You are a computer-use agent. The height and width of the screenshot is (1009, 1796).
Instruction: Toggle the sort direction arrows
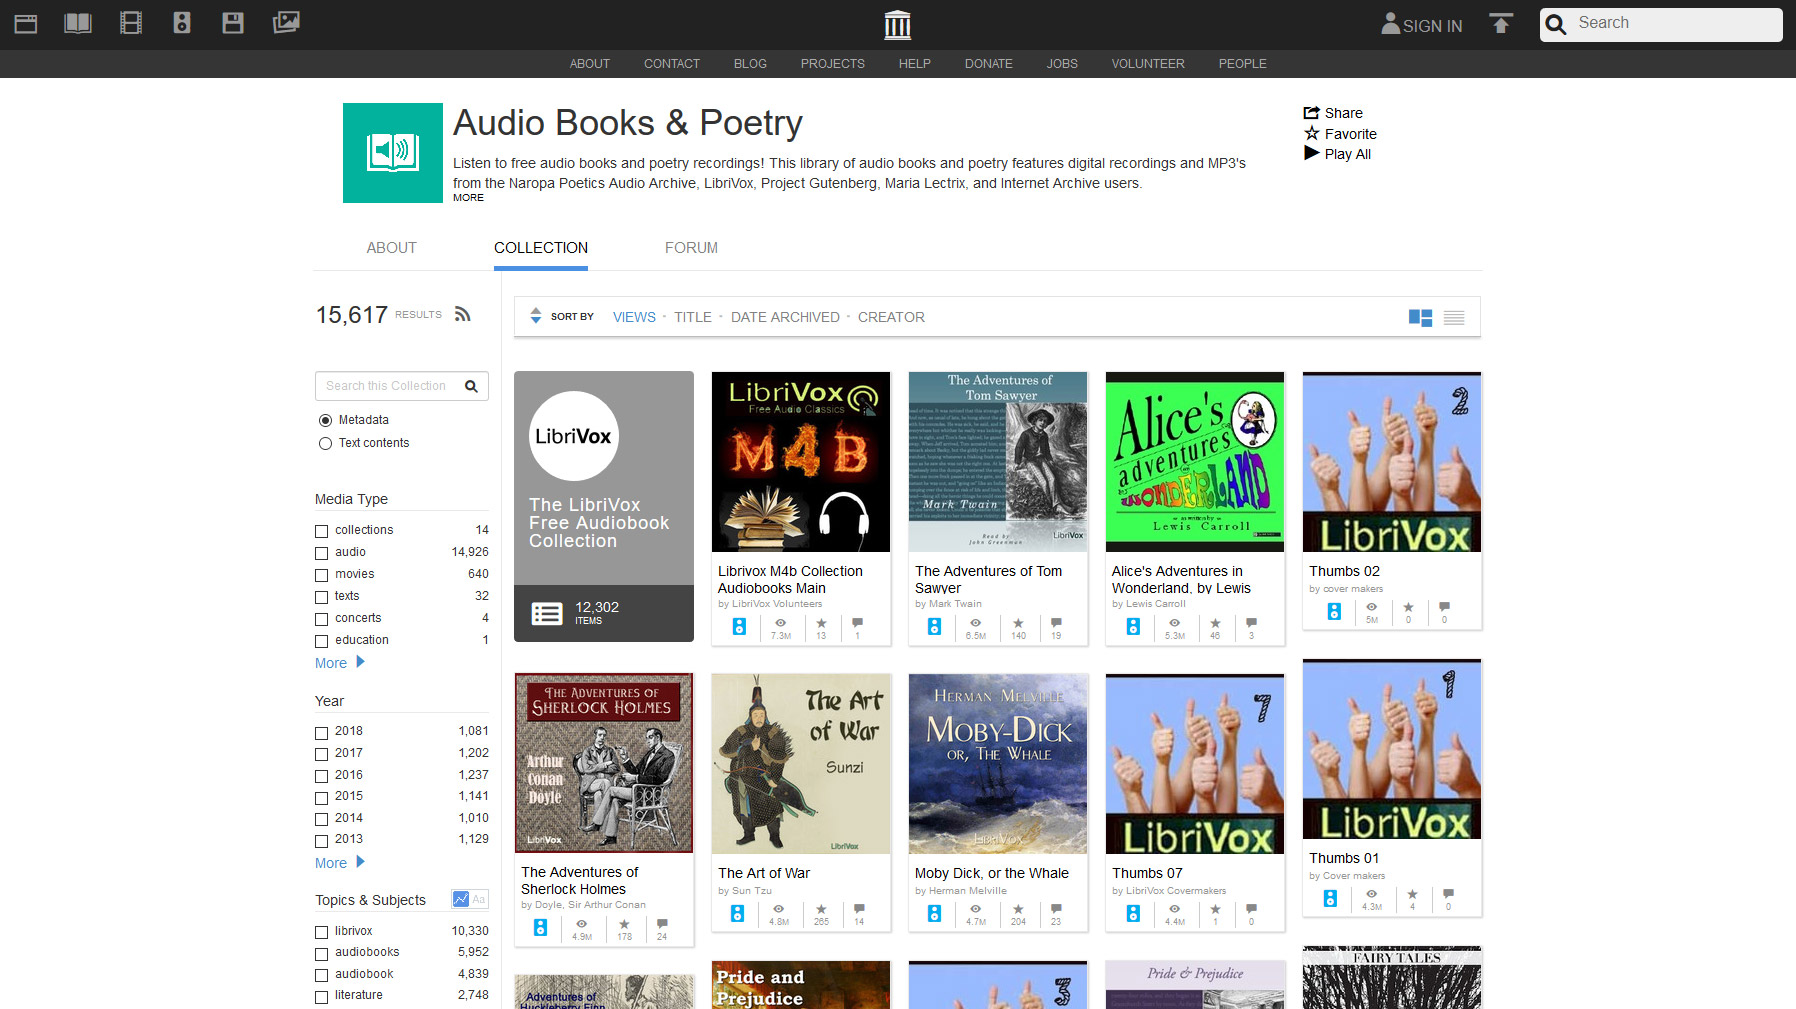[x=536, y=316]
